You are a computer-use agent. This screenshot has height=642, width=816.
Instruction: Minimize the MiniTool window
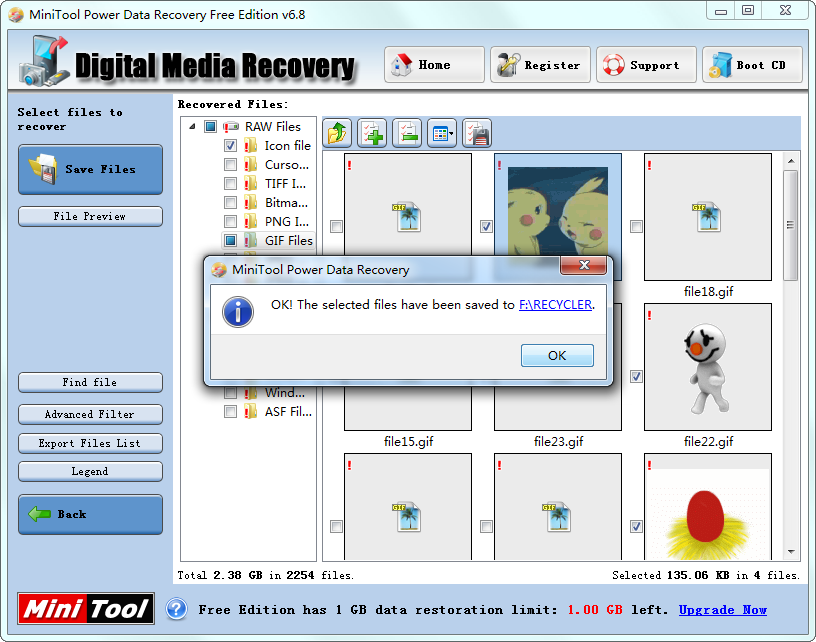721,11
